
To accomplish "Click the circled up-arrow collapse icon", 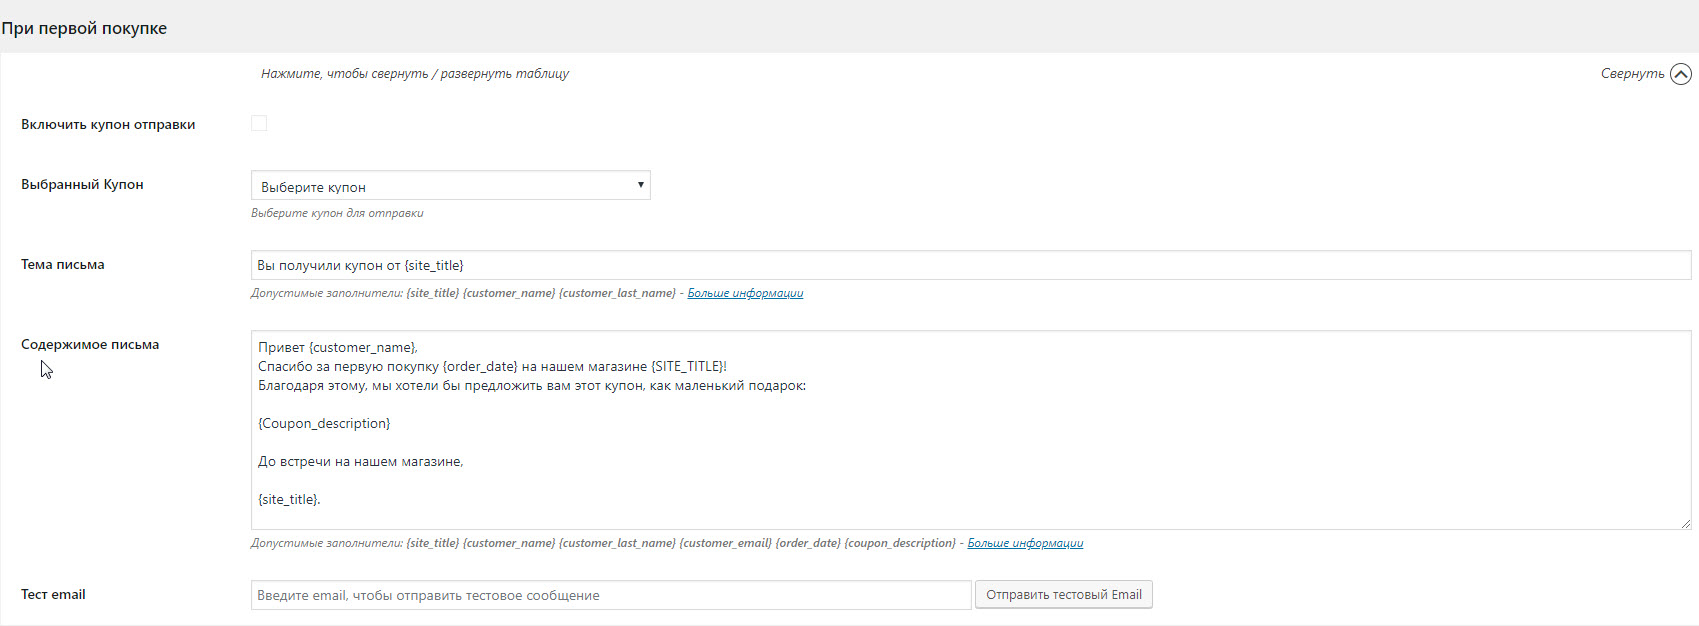I will (1681, 74).
